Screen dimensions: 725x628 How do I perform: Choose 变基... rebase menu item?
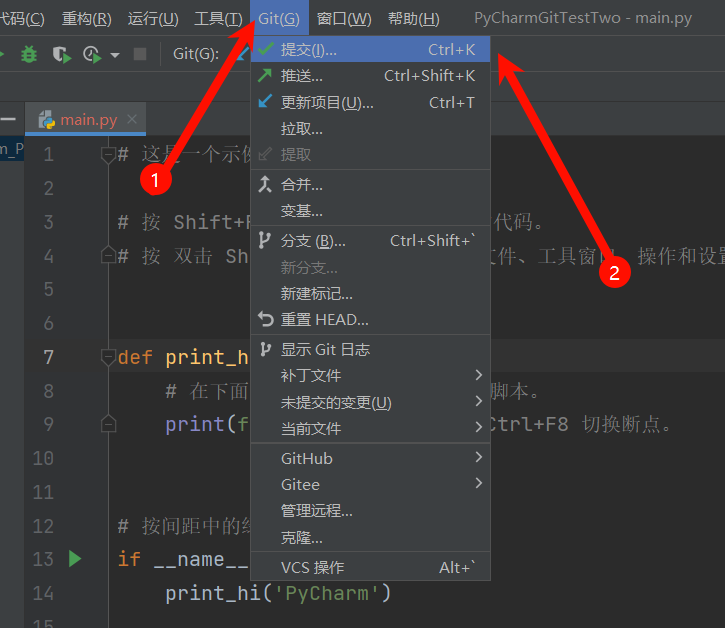point(370,211)
